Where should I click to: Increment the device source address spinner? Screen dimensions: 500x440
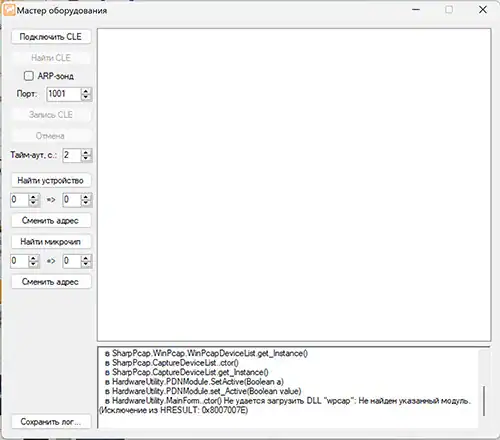pyautogui.click(x=33, y=197)
